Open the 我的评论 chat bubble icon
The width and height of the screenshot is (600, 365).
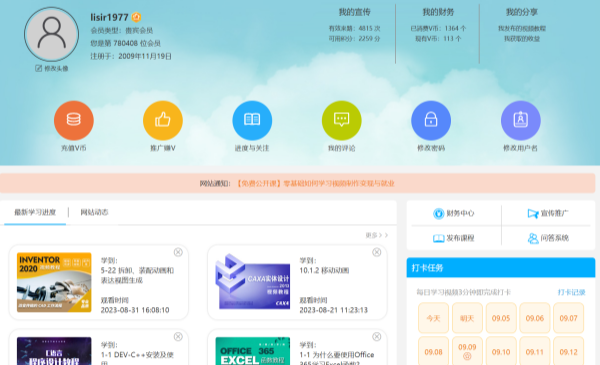tap(341, 120)
